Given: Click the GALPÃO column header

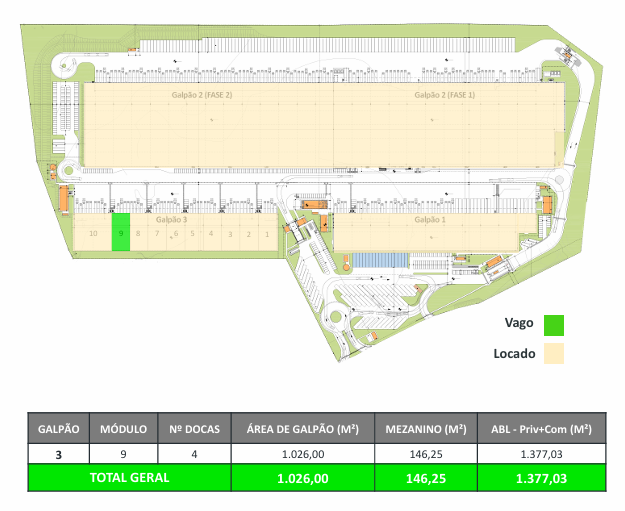Looking at the screenshot, I should click(x=58, y=428).
